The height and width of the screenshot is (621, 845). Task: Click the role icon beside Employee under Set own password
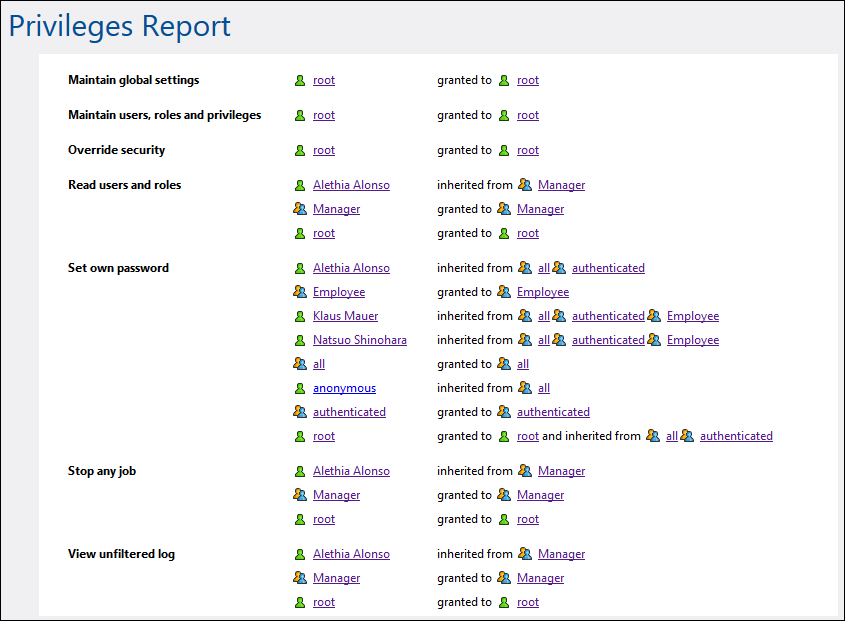tap(299, 292)
